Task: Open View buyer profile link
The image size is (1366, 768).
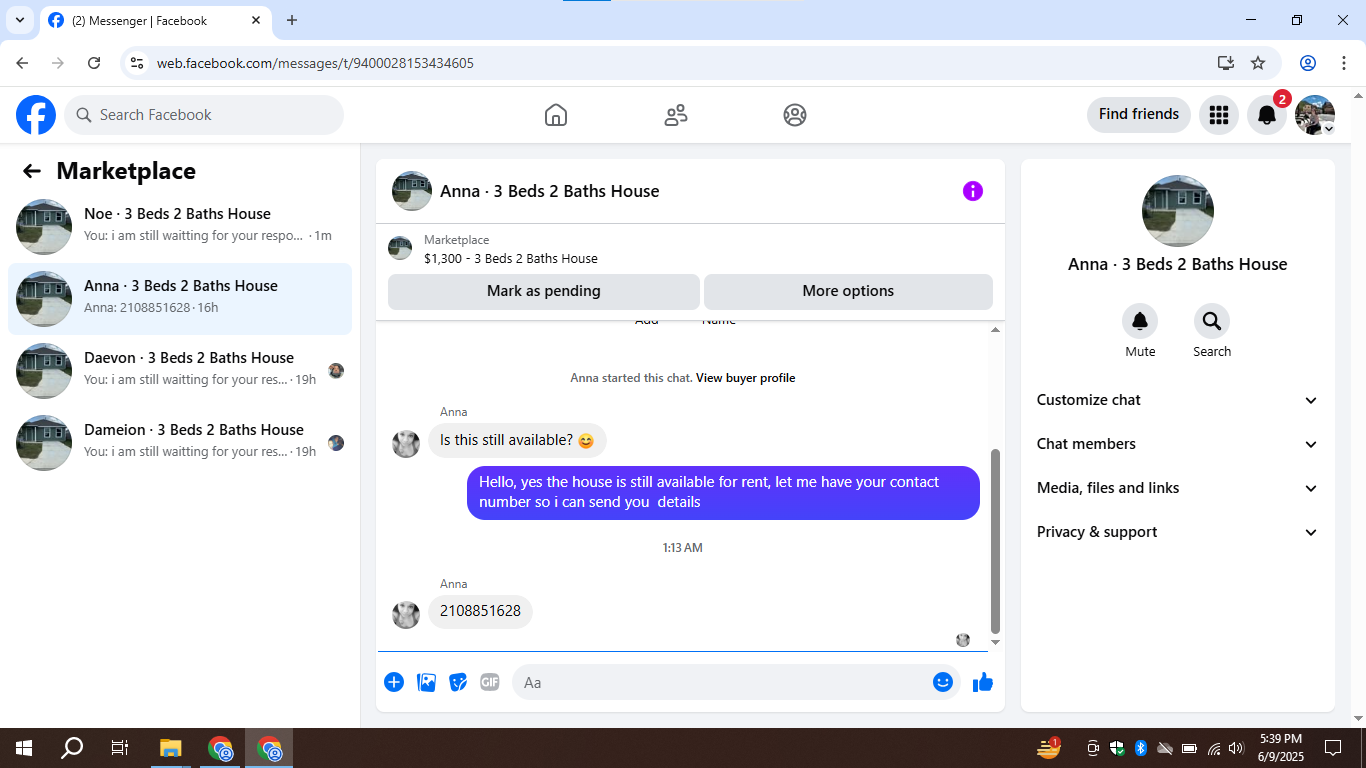Action: [x=746, y=378]
